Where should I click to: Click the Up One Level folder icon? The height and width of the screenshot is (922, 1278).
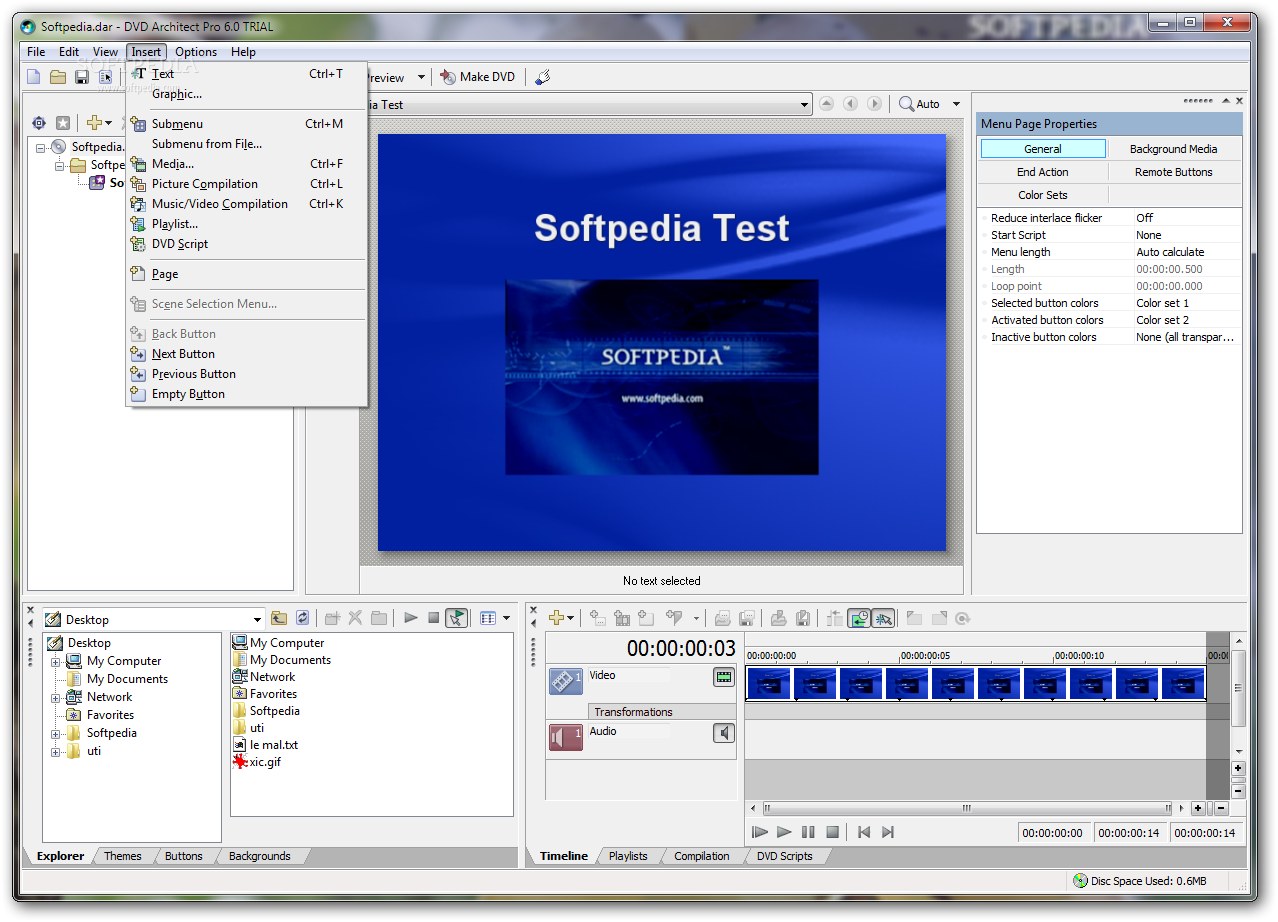click(x=279, y=619)
